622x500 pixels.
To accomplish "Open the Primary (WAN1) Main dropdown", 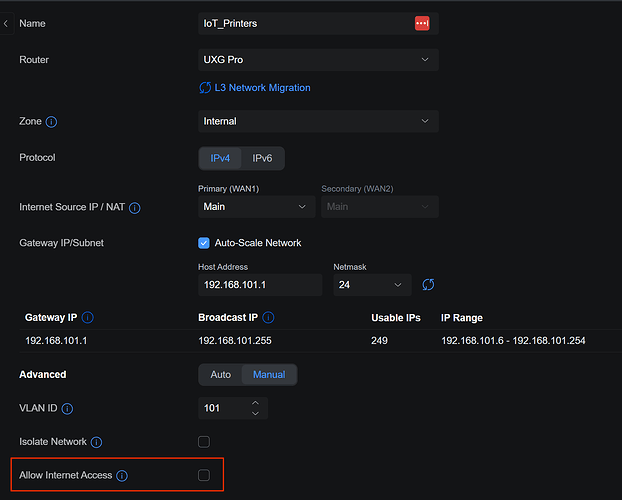I will click(257, 207).
